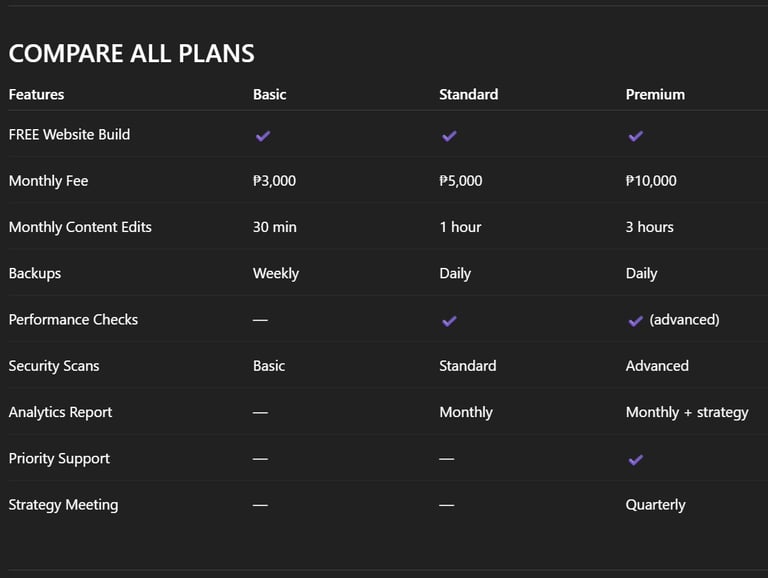Click the Security Scans row label

point(54,366)
